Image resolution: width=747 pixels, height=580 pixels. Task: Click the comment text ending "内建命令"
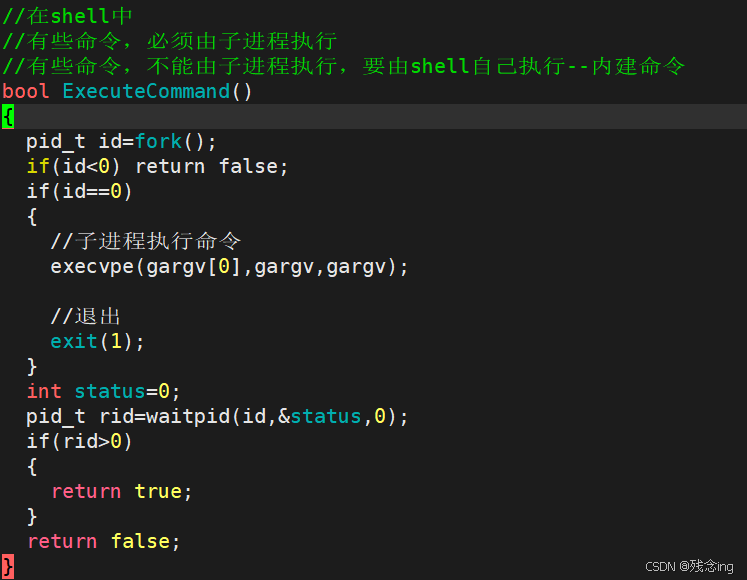point(343,66)
